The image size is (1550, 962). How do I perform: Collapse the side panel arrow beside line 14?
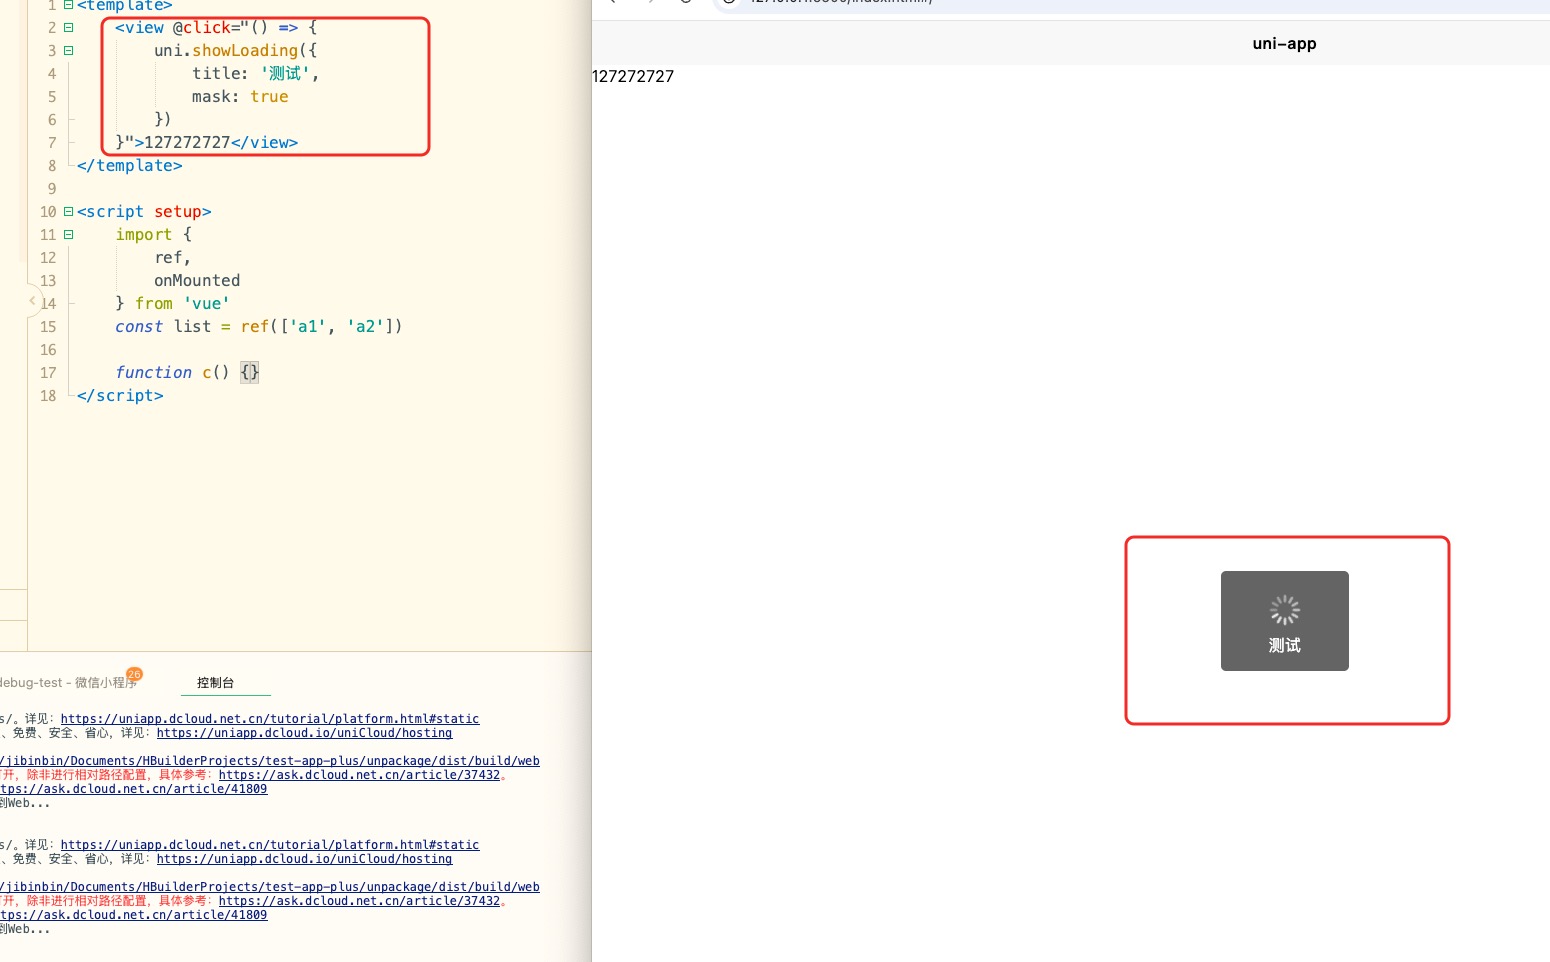[32, 300]
